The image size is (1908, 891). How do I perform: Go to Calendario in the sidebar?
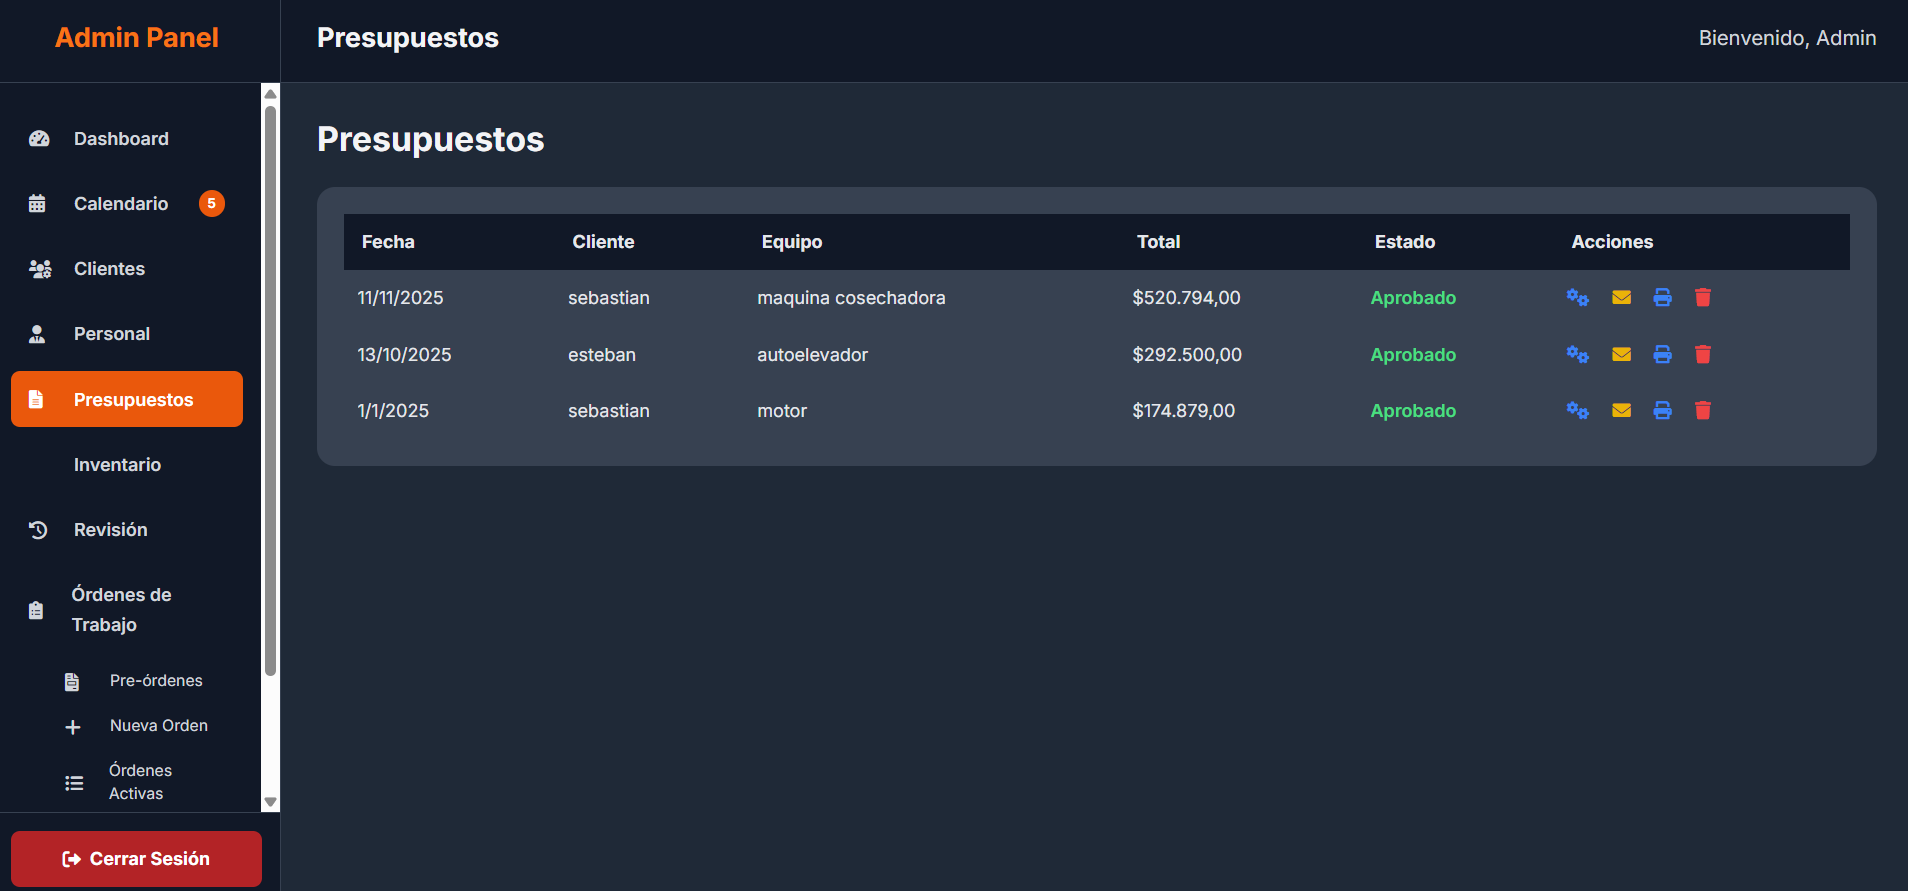(x=121, y=204)
